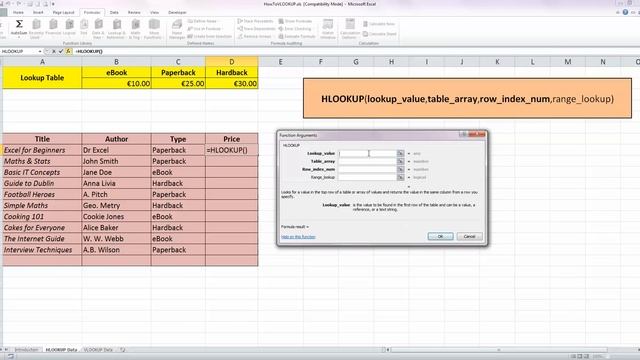The width and height of the screenshot is (640, 360).
Task: Click Use in Formula
Action: [204, 29]
